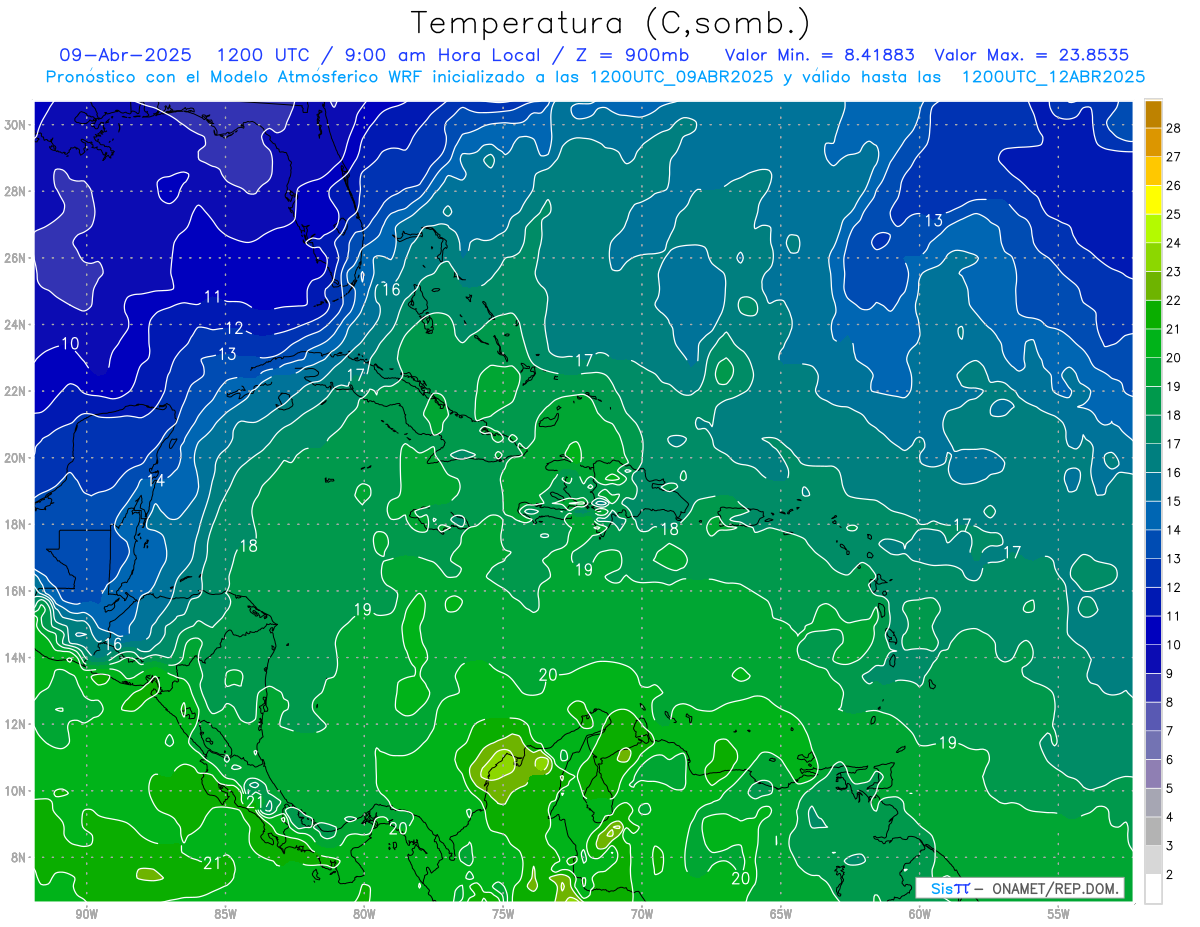This screenshot has height=927, width=1200.
Task: Click color scale label "25"
Action: [1173, 214]
